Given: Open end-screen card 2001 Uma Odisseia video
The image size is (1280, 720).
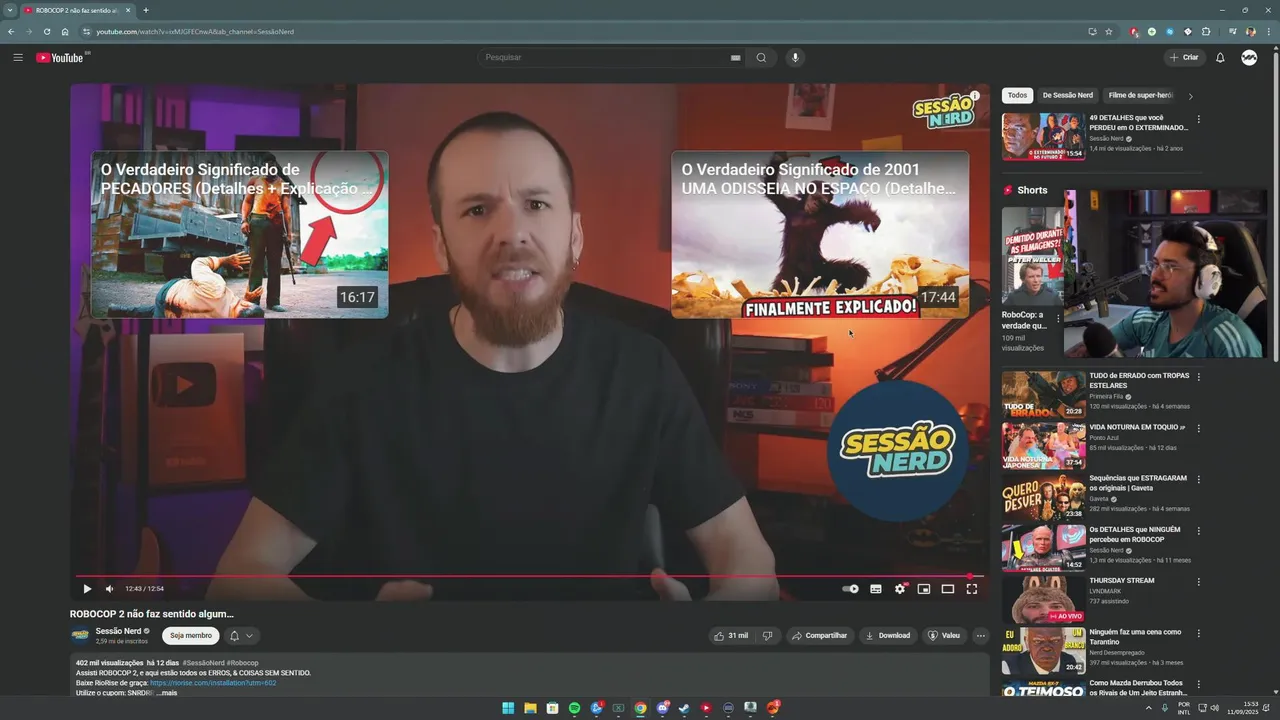Looking at the screenshot, I should pyautogui.click(x=819, y=234).
